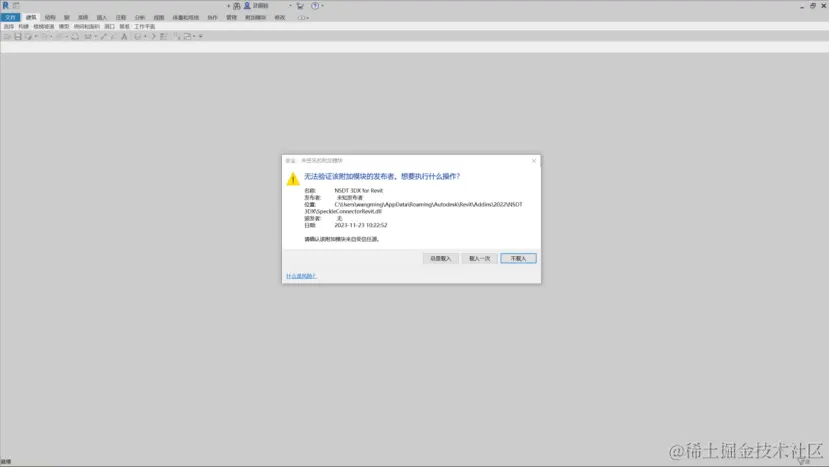Expand the user account dropdown arrow
Image resolution: width=830 pixels, height=467 pixels.
pos(291,6)
